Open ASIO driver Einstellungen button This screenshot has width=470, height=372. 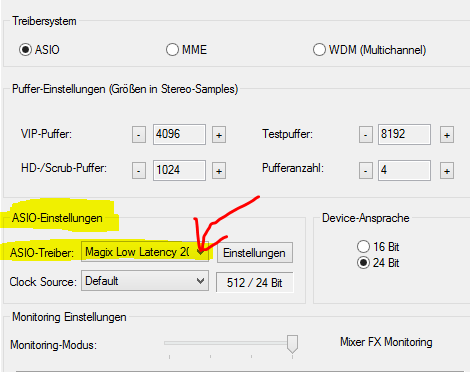coord(255,253)
